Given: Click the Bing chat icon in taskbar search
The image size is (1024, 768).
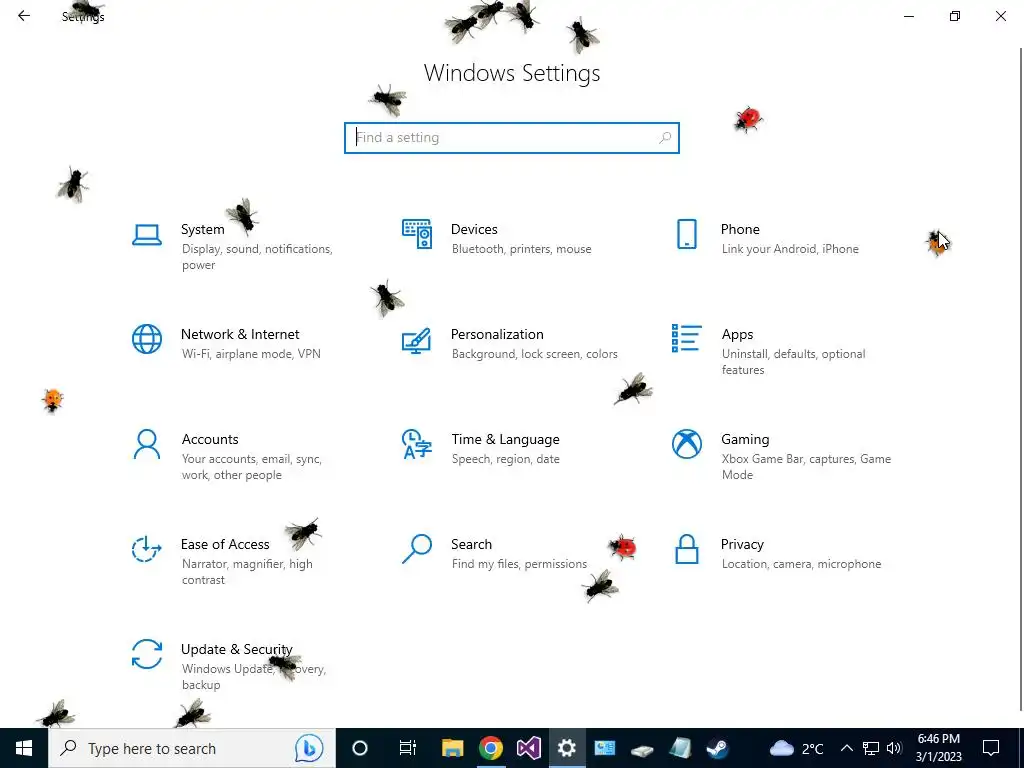Looking at the screenshot, I should pos(309,748).
